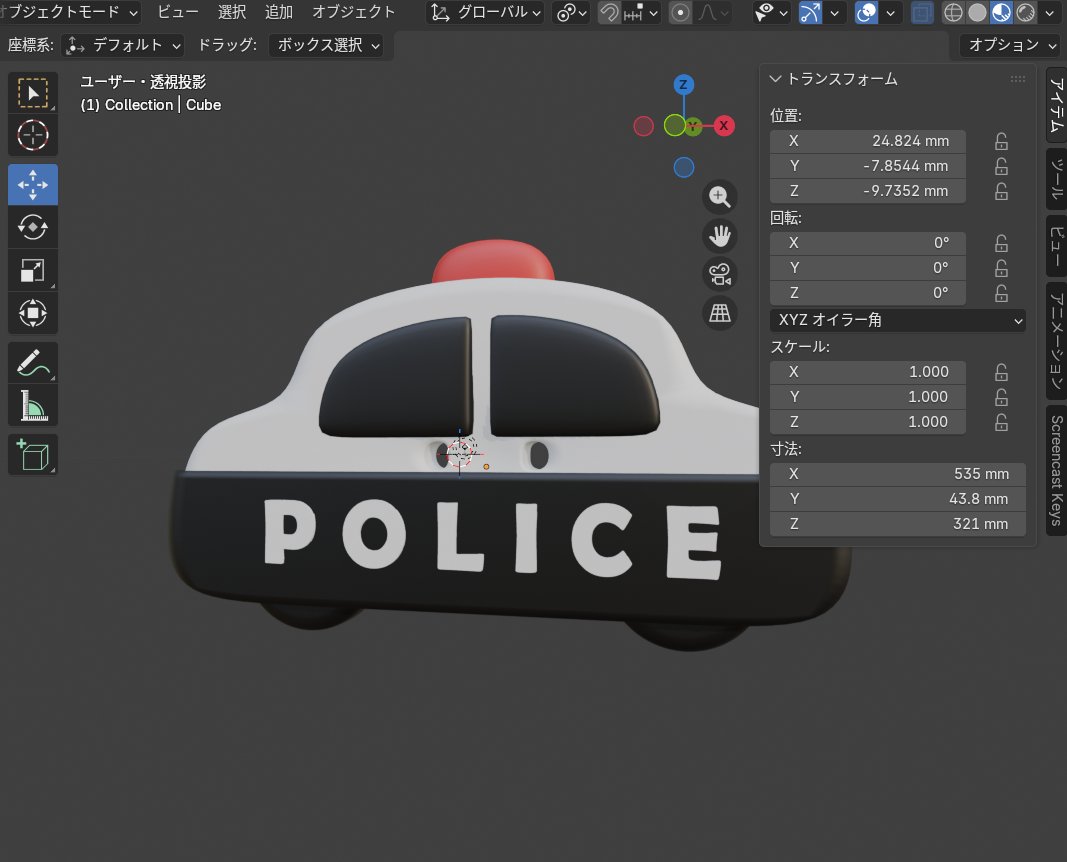Switch to solid viewport shading
Image resolution: width=1067 pixels, height=862 pixels.
(x=977, y=12)
